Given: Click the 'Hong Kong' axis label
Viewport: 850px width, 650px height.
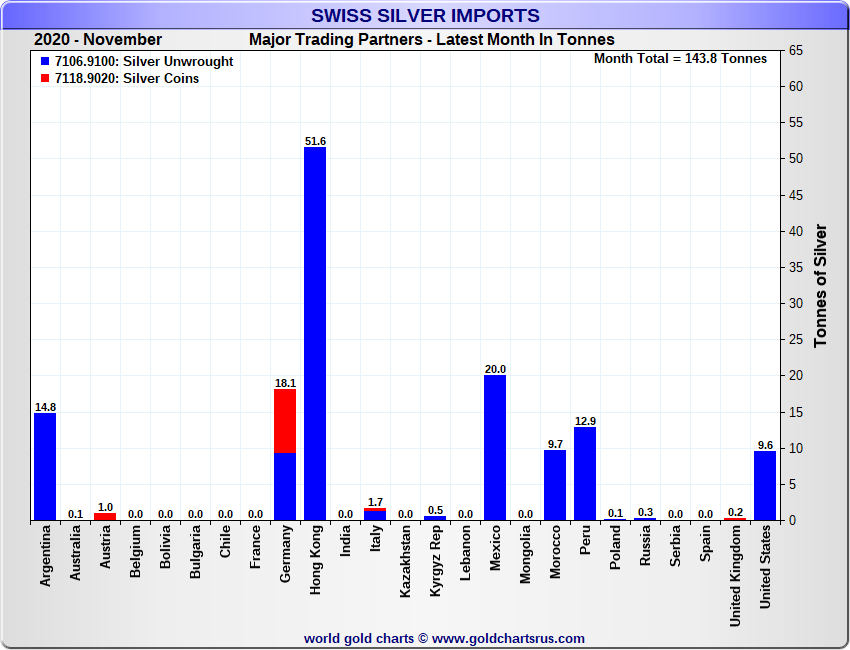Looking at the screenshot, I should [315, 559].
